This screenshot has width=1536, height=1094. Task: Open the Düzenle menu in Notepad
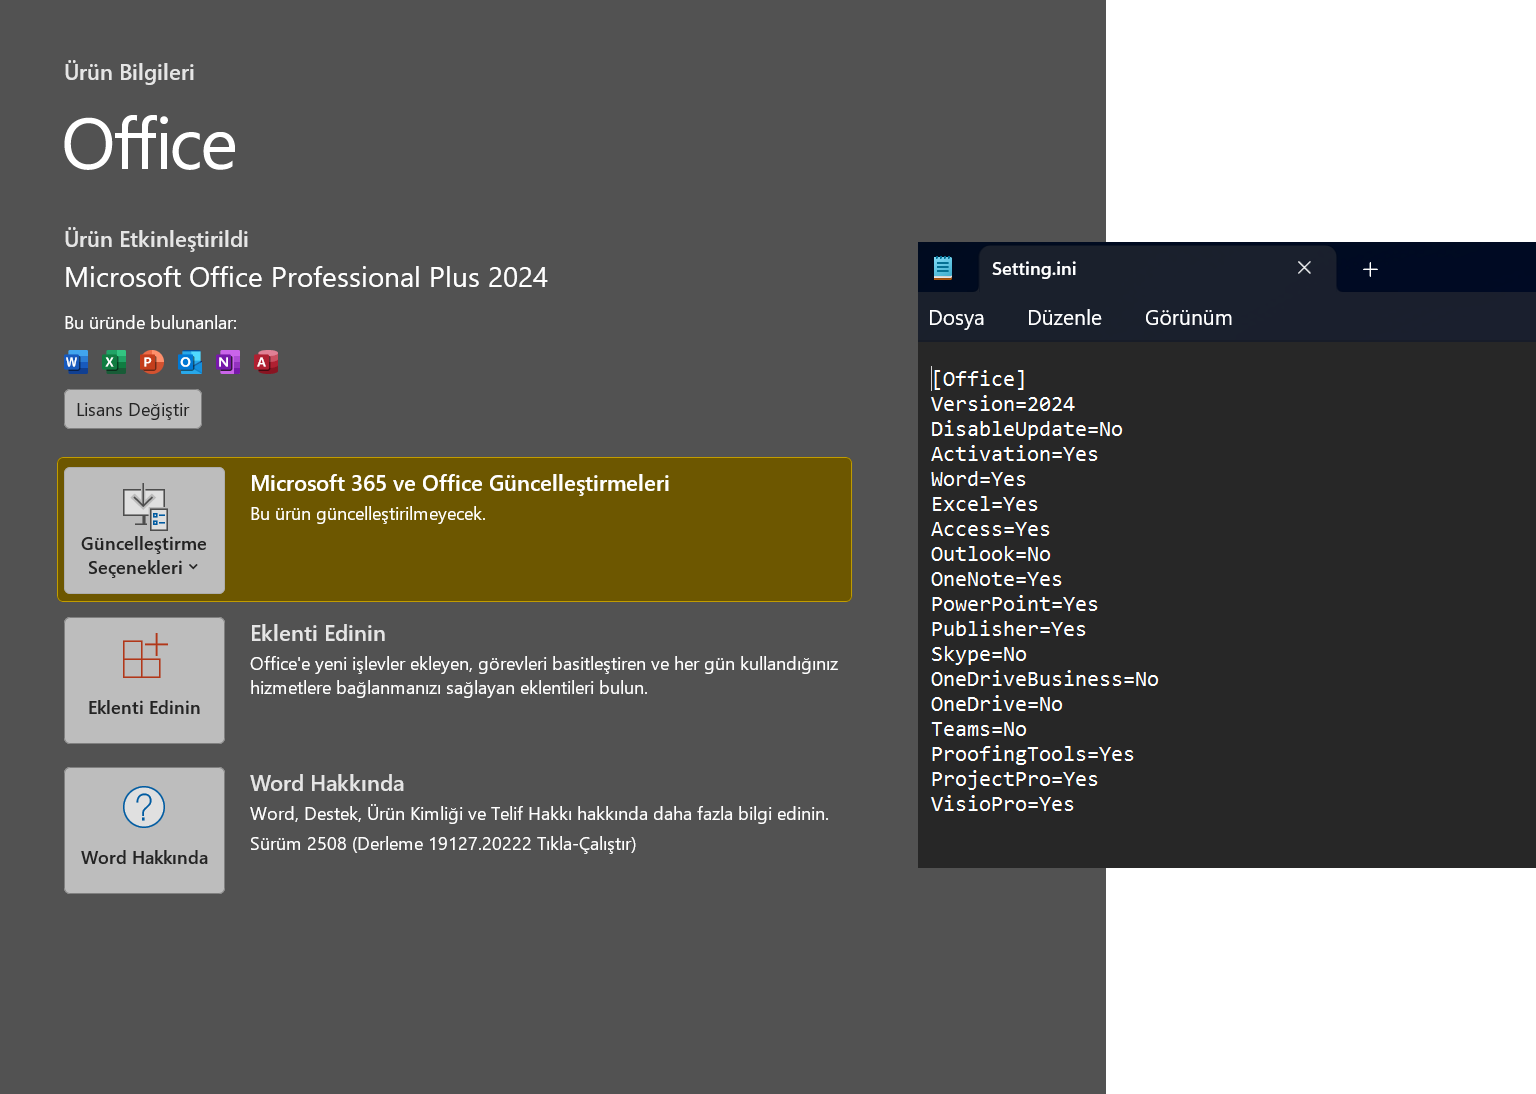point(1064,318)
